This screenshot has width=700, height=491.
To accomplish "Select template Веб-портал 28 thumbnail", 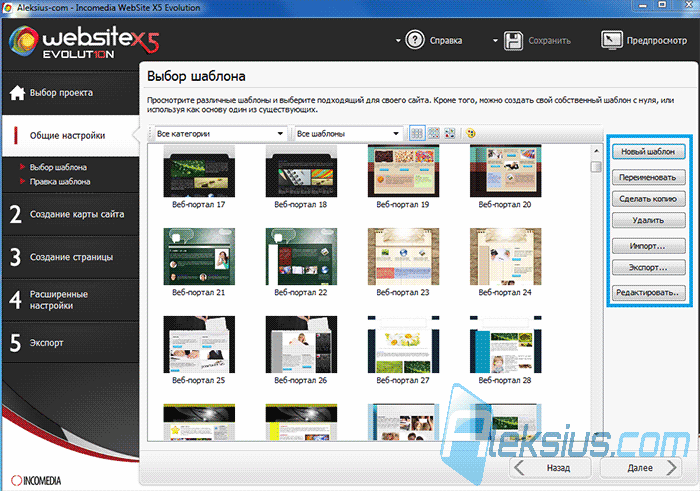I will (x=506, y=345).
